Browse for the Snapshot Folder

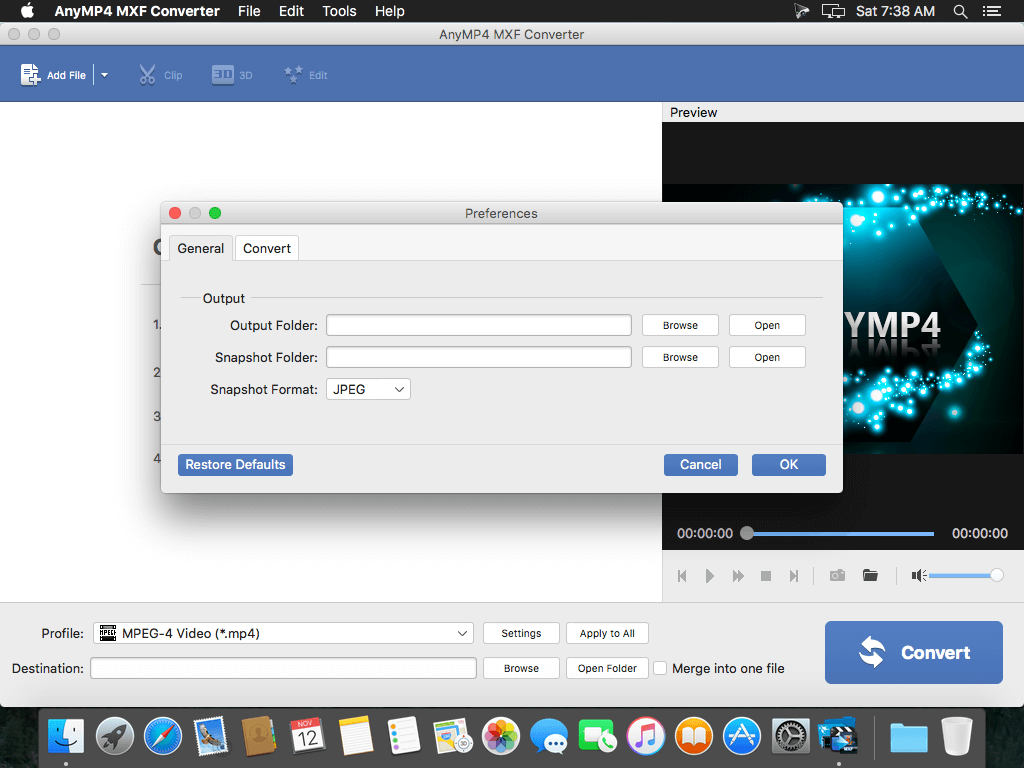pyautogui.click(x=680, y=357)
